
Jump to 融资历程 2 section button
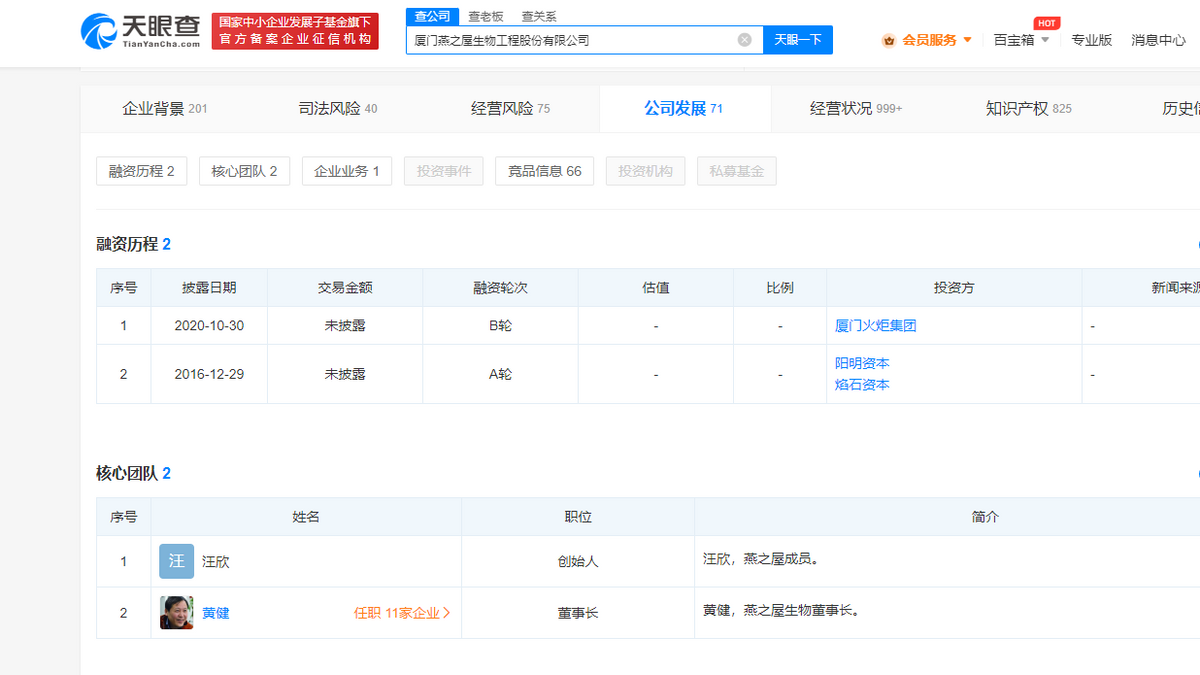click(142, 171)
